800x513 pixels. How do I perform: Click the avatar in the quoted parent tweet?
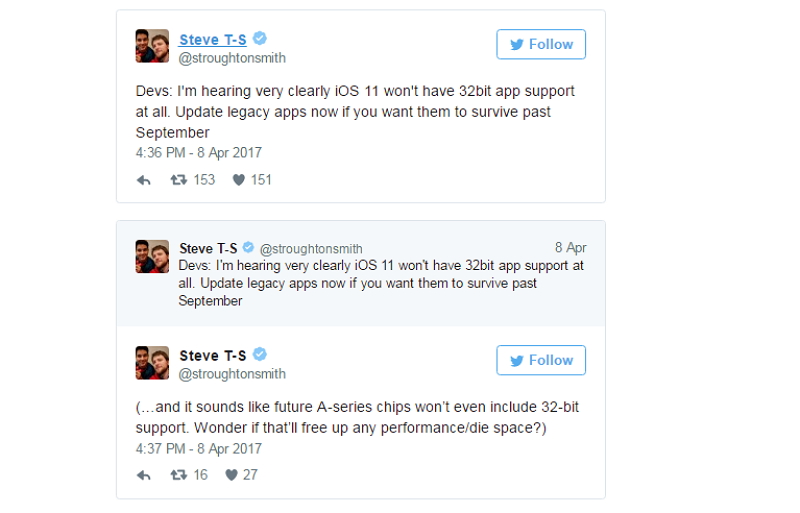coord(152,257)
